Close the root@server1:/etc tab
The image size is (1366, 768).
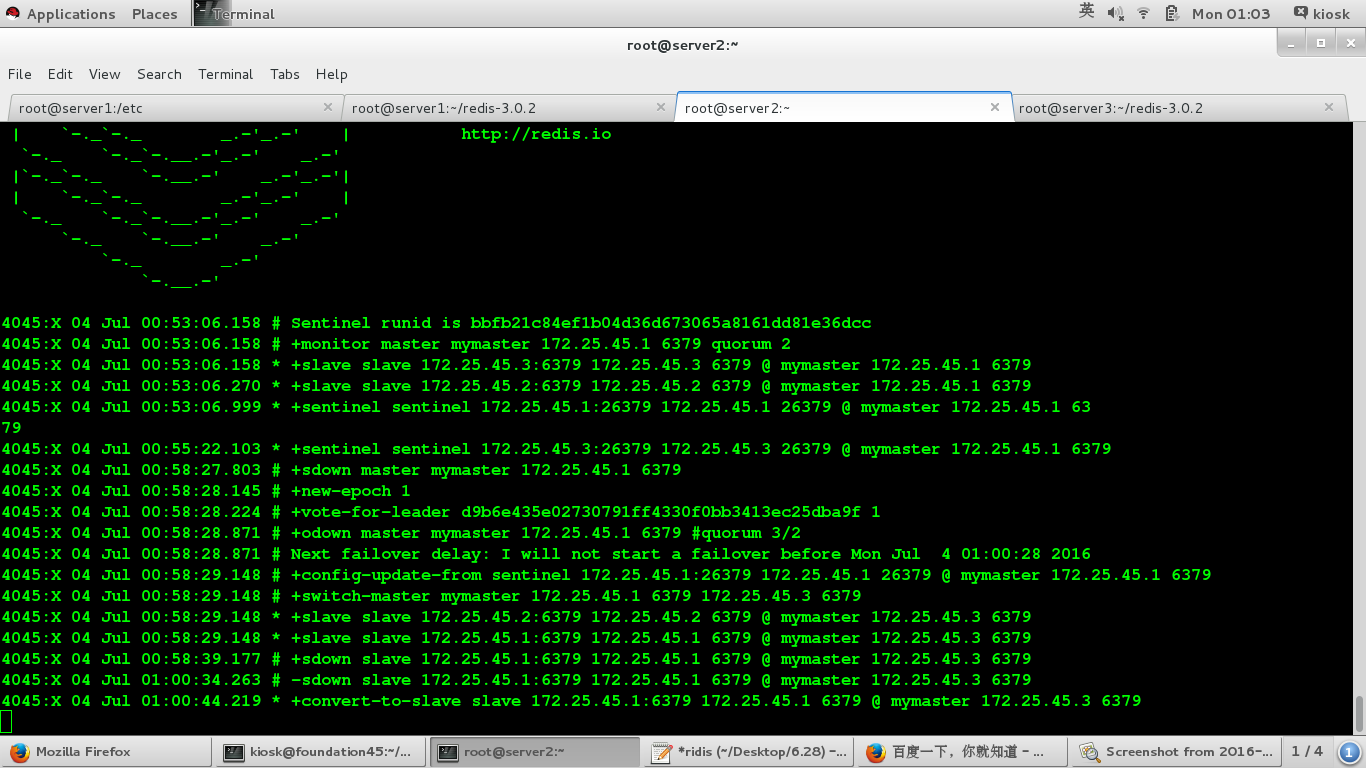328,107
